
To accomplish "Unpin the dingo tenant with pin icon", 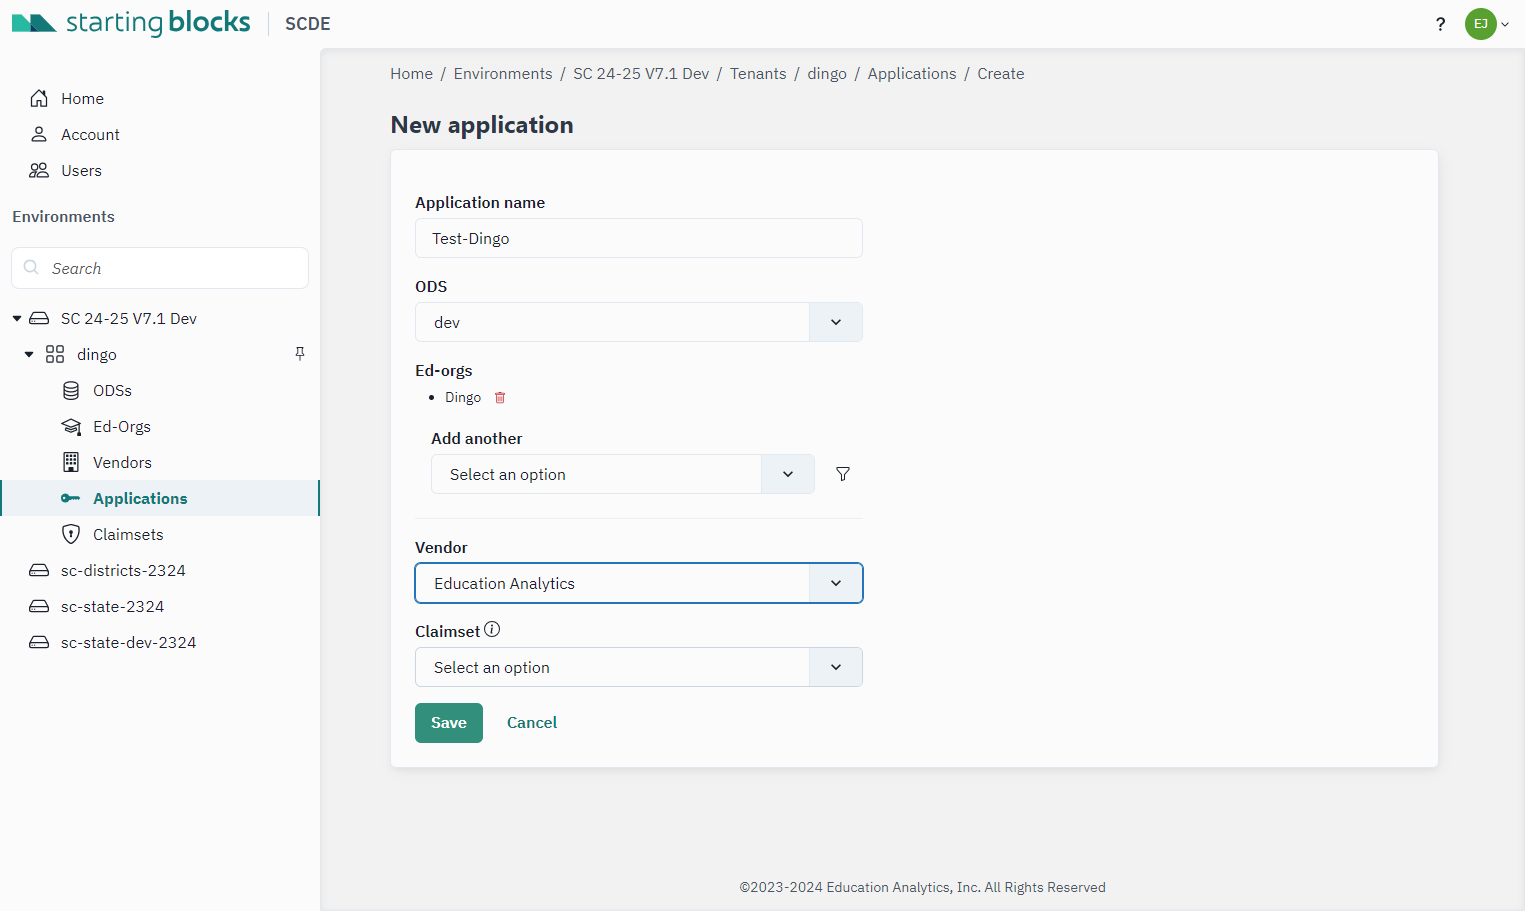I will click(x=300, y=354).
